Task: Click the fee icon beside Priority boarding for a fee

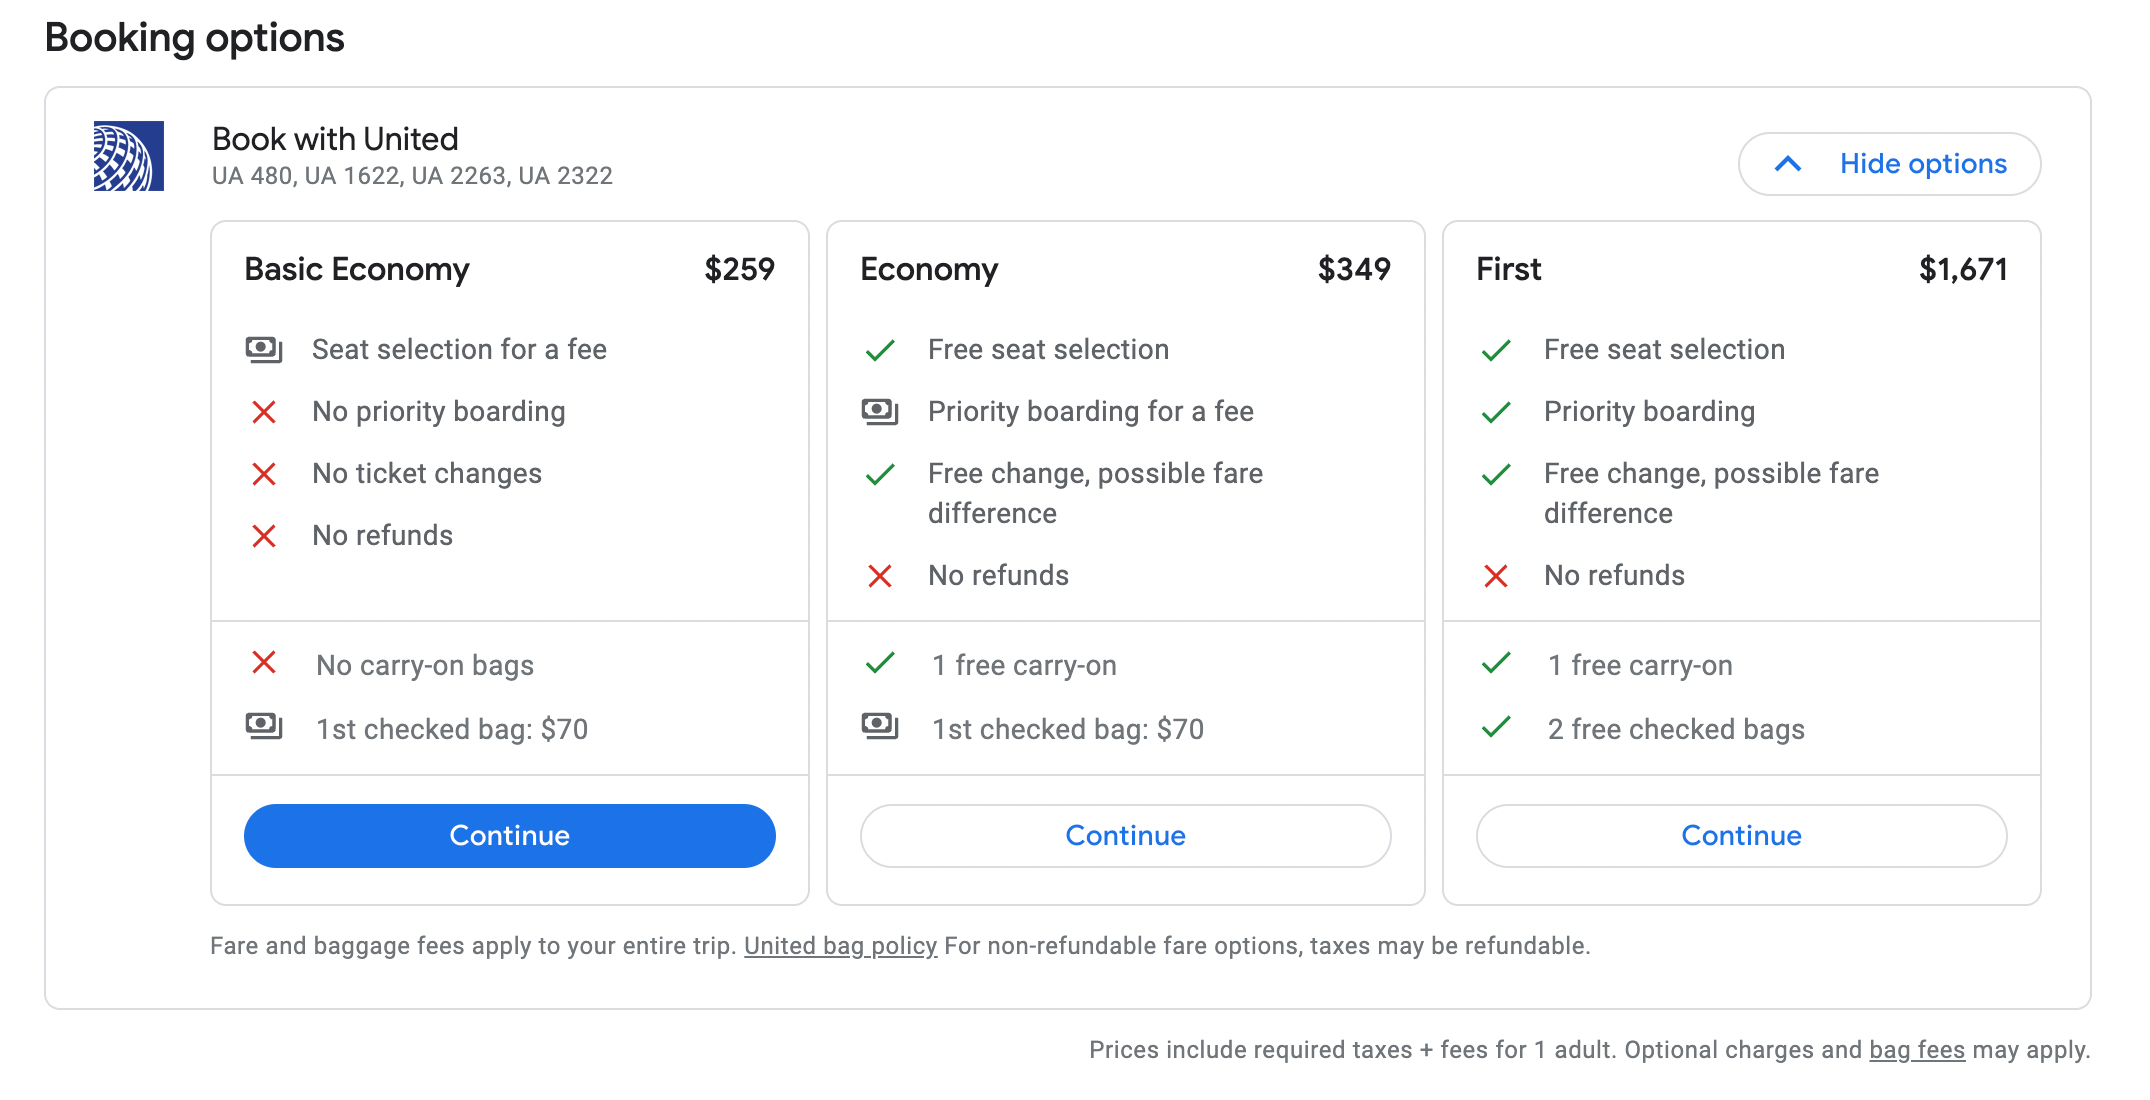Action: pyautogui.click(x=880, y=411)
